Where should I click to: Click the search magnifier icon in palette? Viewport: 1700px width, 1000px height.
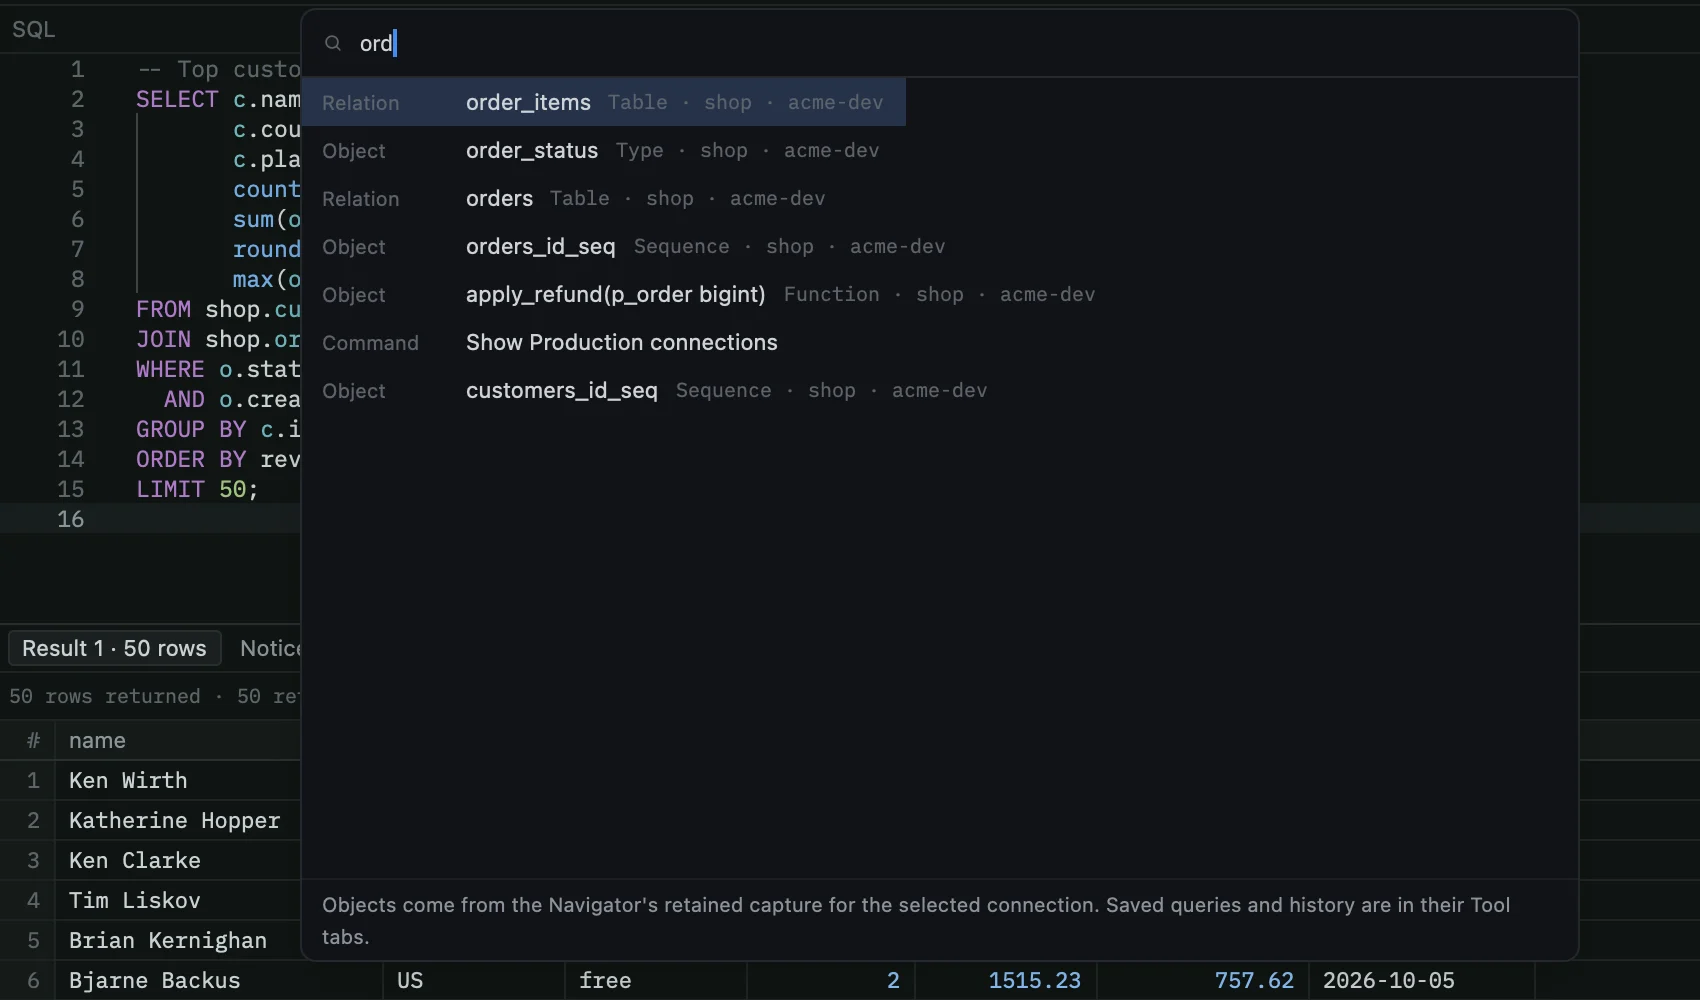pos(333,43)
